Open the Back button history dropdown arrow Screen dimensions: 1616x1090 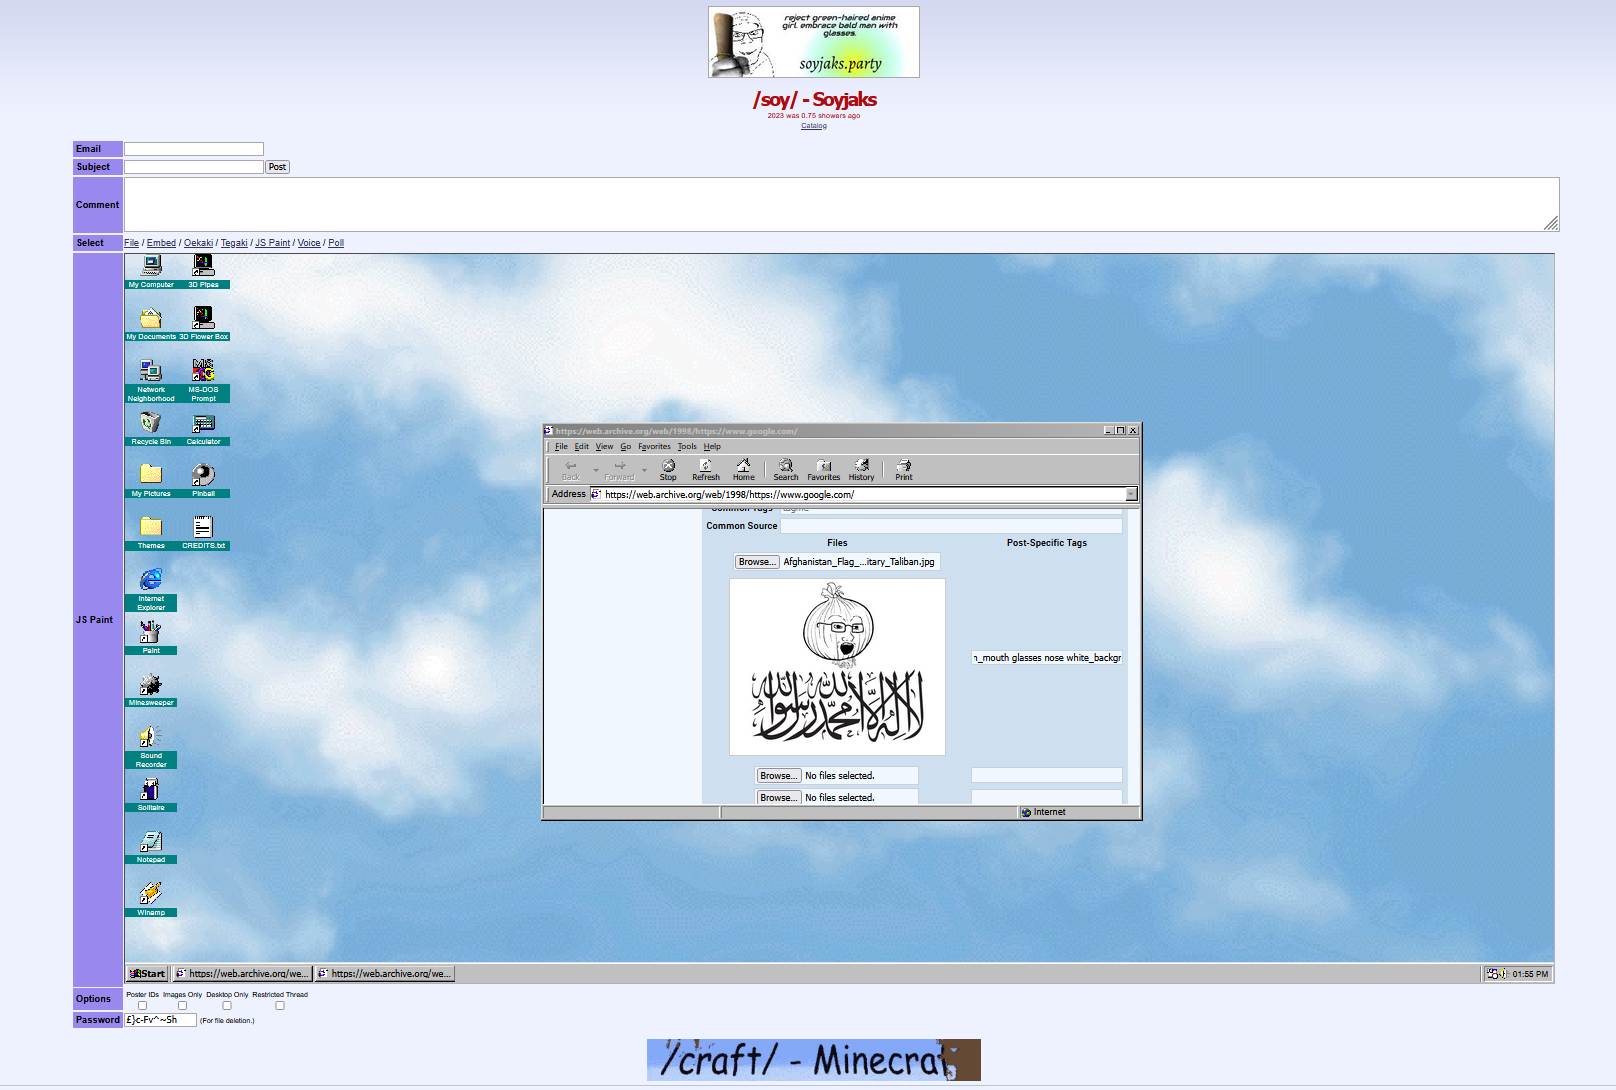(596, 470)
